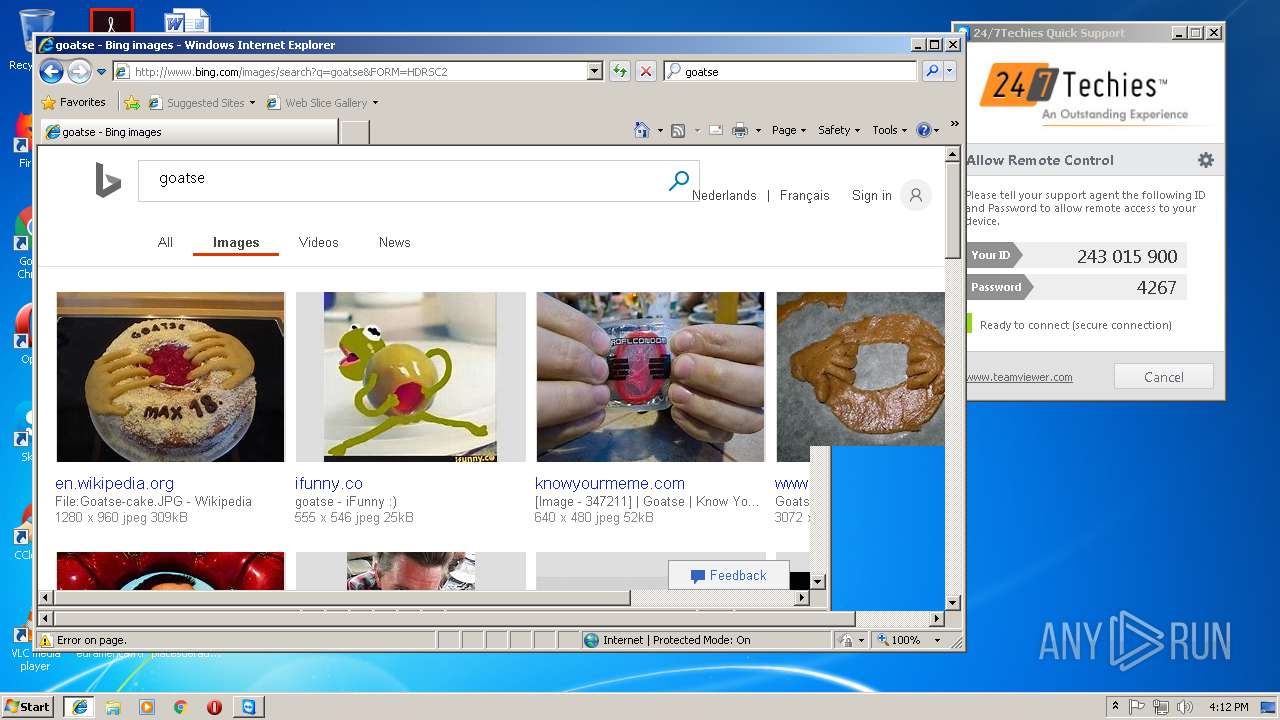1280x720 pixels.
Task: Click the volume speaker tray icon
Action: pos(1185,706)
